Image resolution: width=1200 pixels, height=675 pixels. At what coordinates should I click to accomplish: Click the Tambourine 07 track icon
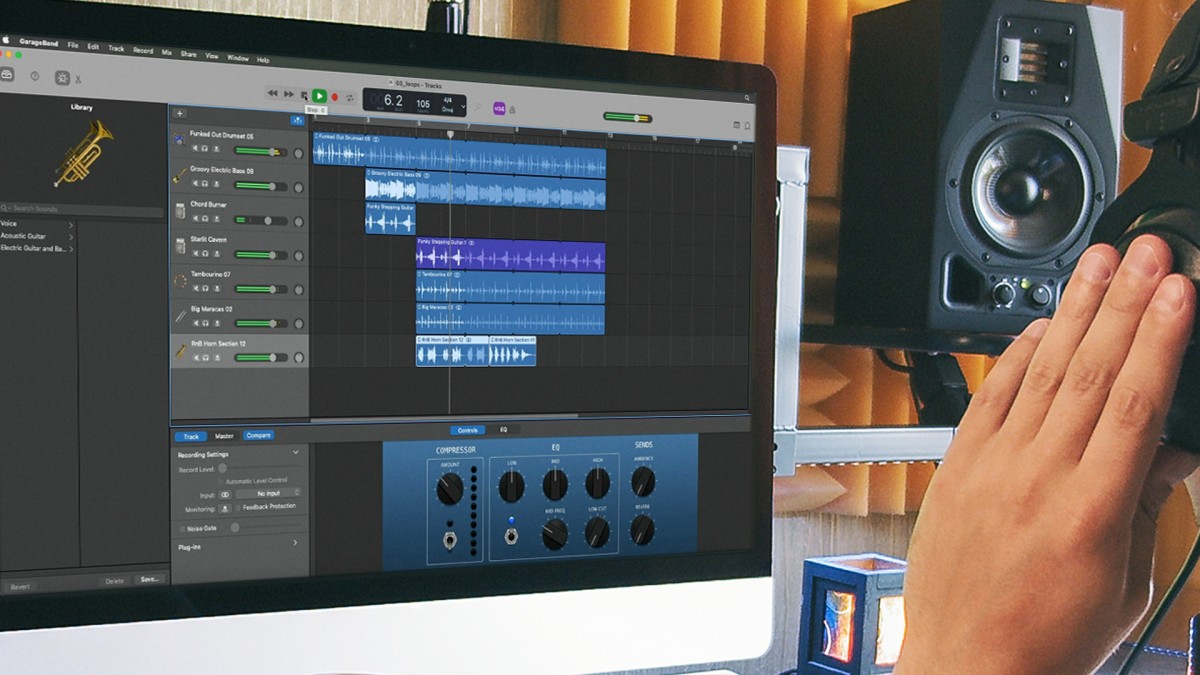click(x=180, y=281)
